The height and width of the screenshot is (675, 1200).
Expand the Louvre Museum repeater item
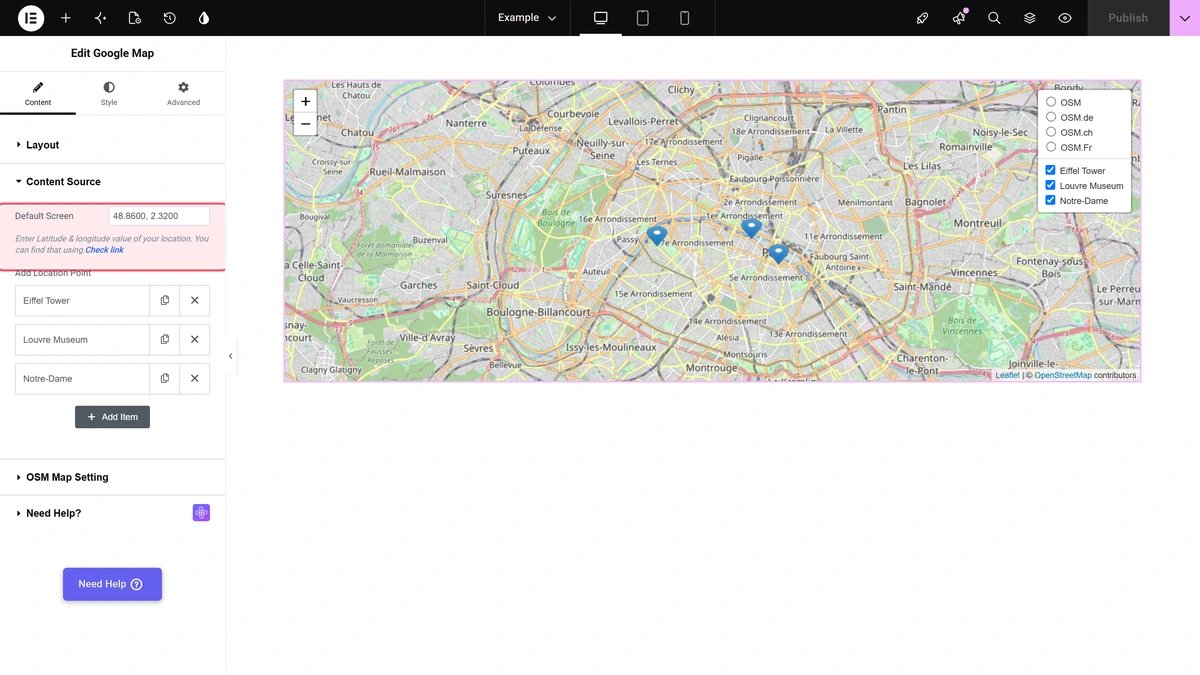point(82,339)
